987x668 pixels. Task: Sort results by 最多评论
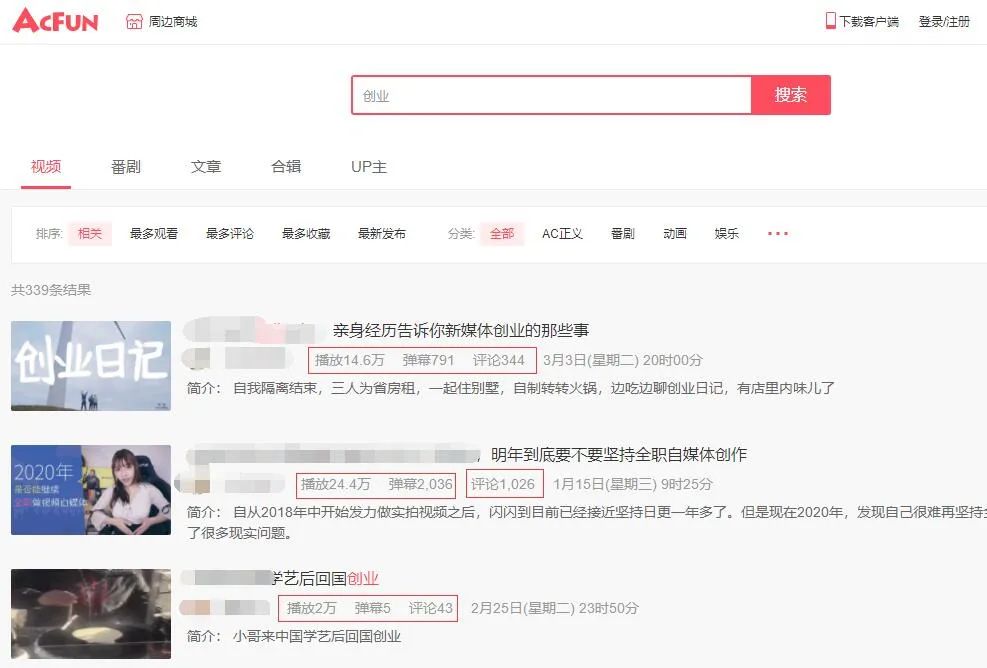click(230, 234)
